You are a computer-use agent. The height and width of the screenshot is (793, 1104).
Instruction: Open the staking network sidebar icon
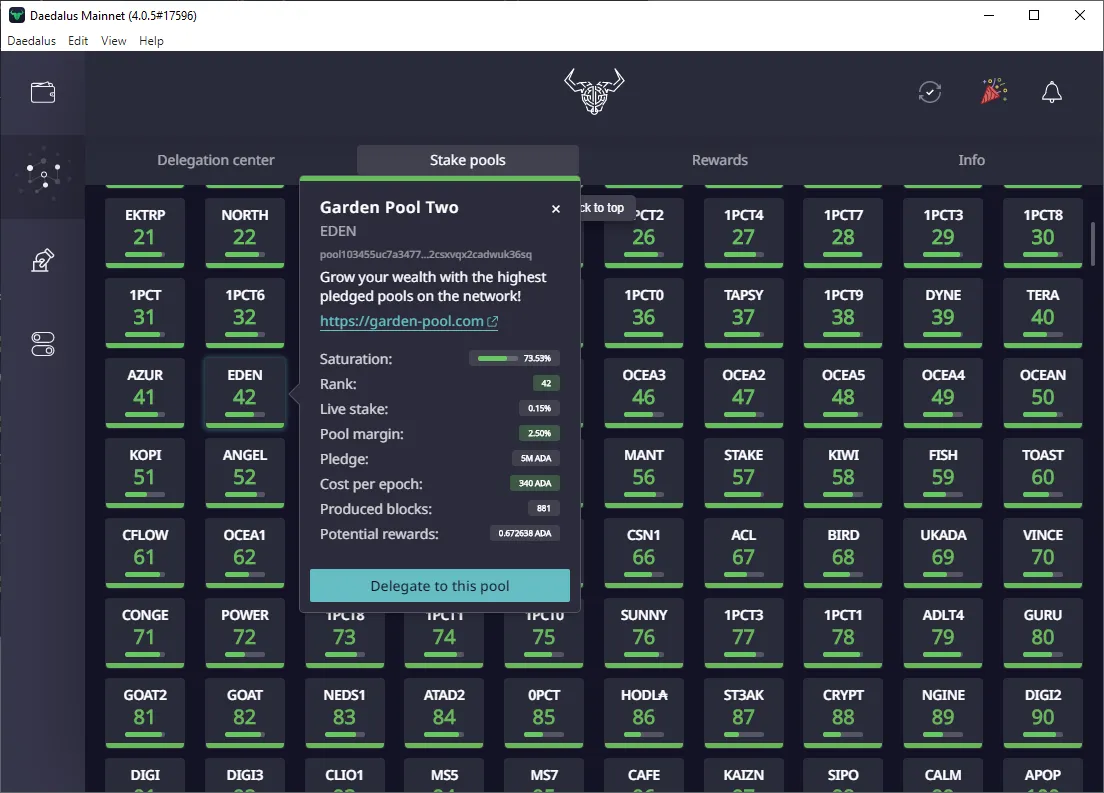click(43, 172)
